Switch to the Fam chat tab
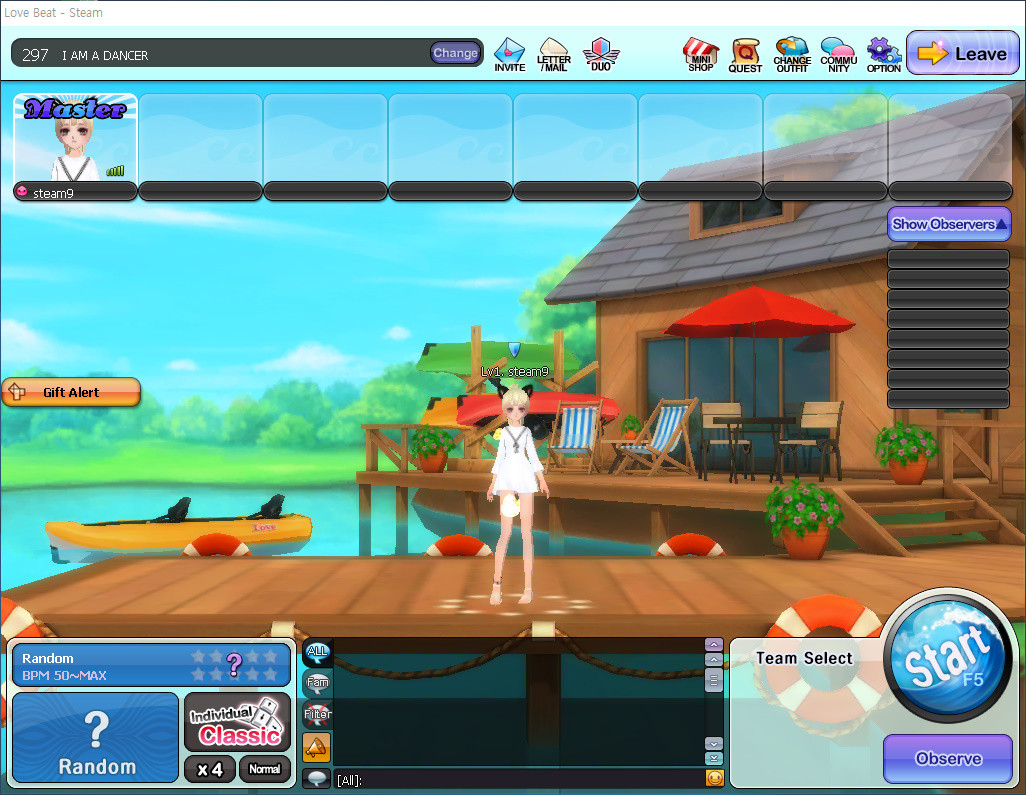1026x795 pixels. click(317, 683)
